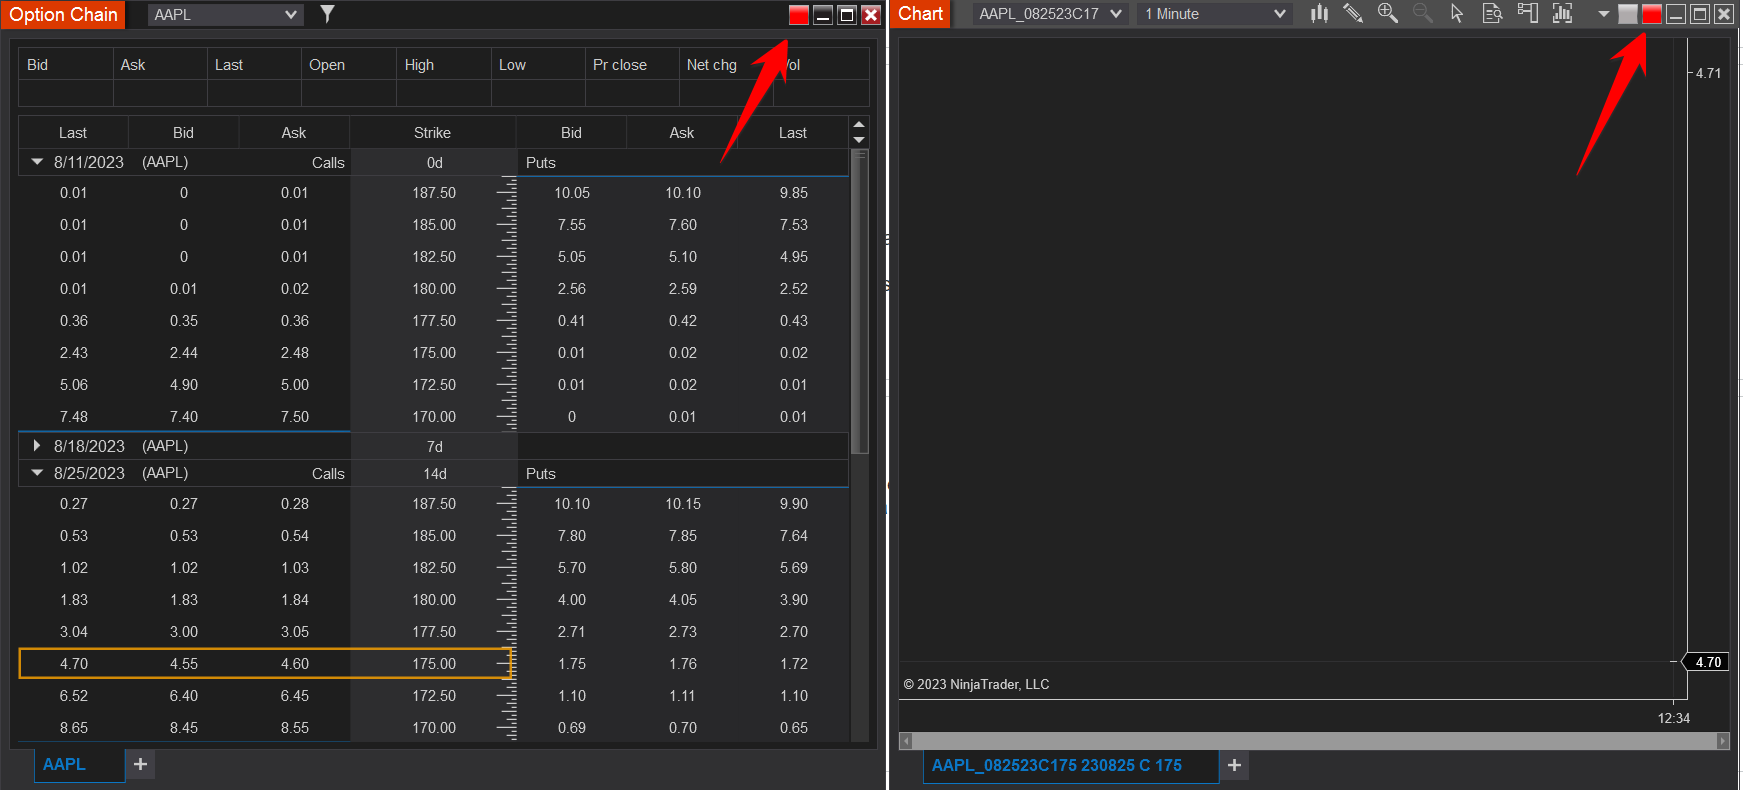Image resolution: width=1743 pixels, height=790 pixels.
Task: Click the 3.04 call last under 8/25/2023
Action: point(74,632)
